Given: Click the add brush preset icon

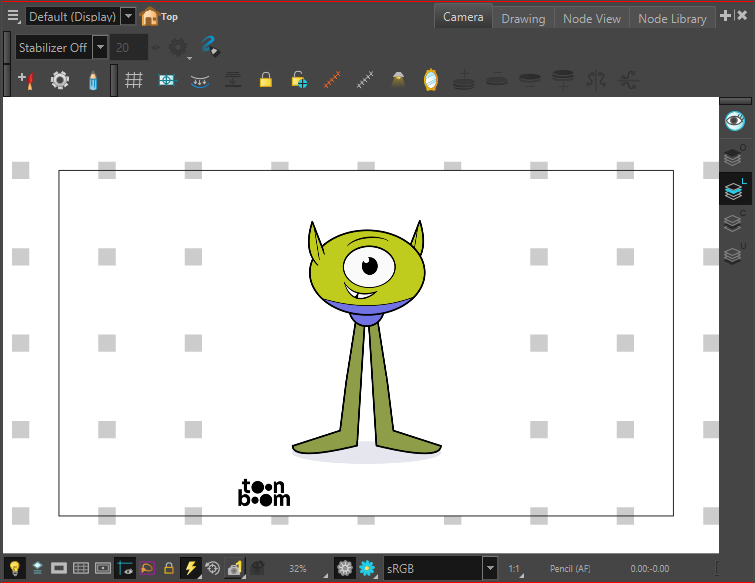Looking at the screenshot, I should pyautogui.click(x=26, y=80).
